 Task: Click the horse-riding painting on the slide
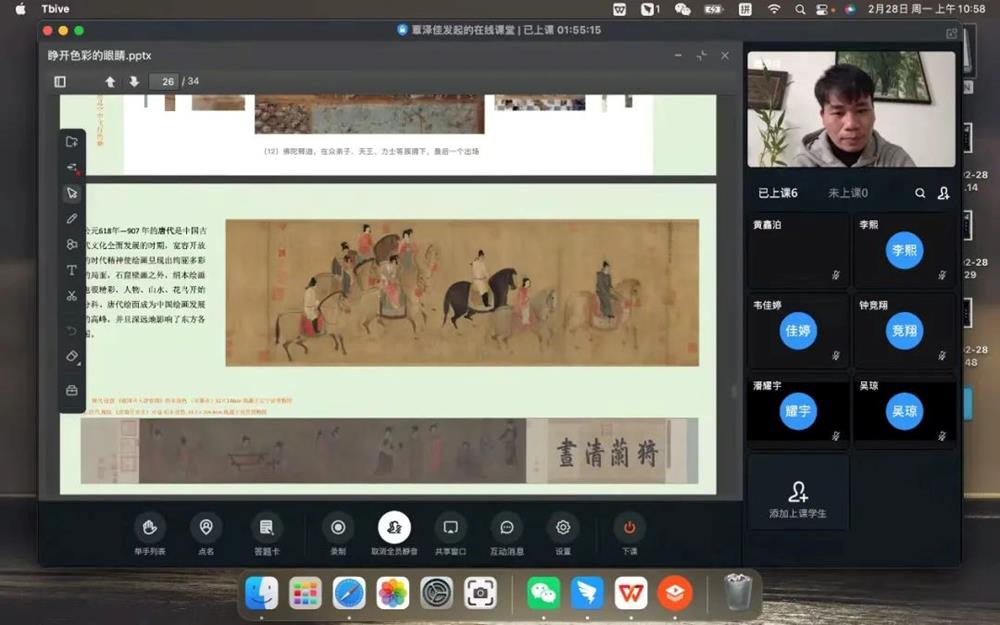462,293
